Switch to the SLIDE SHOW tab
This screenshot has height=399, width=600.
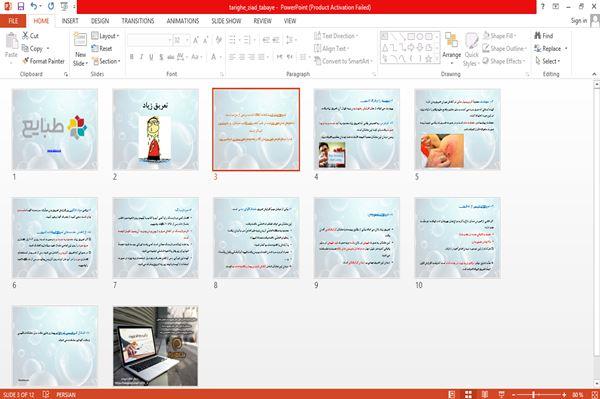coord(227,21)
